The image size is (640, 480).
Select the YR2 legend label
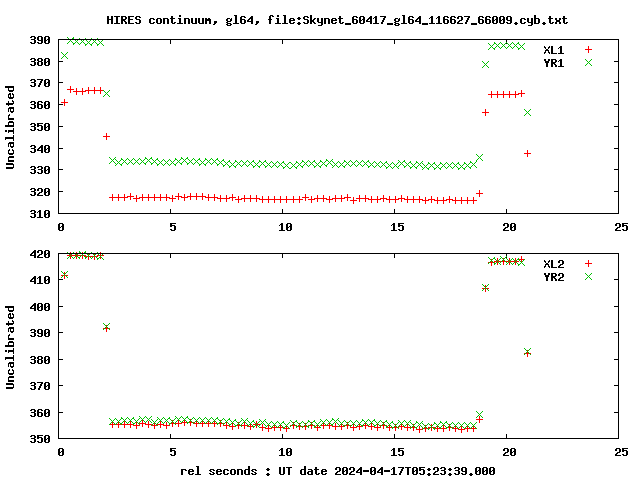[553, 277]
